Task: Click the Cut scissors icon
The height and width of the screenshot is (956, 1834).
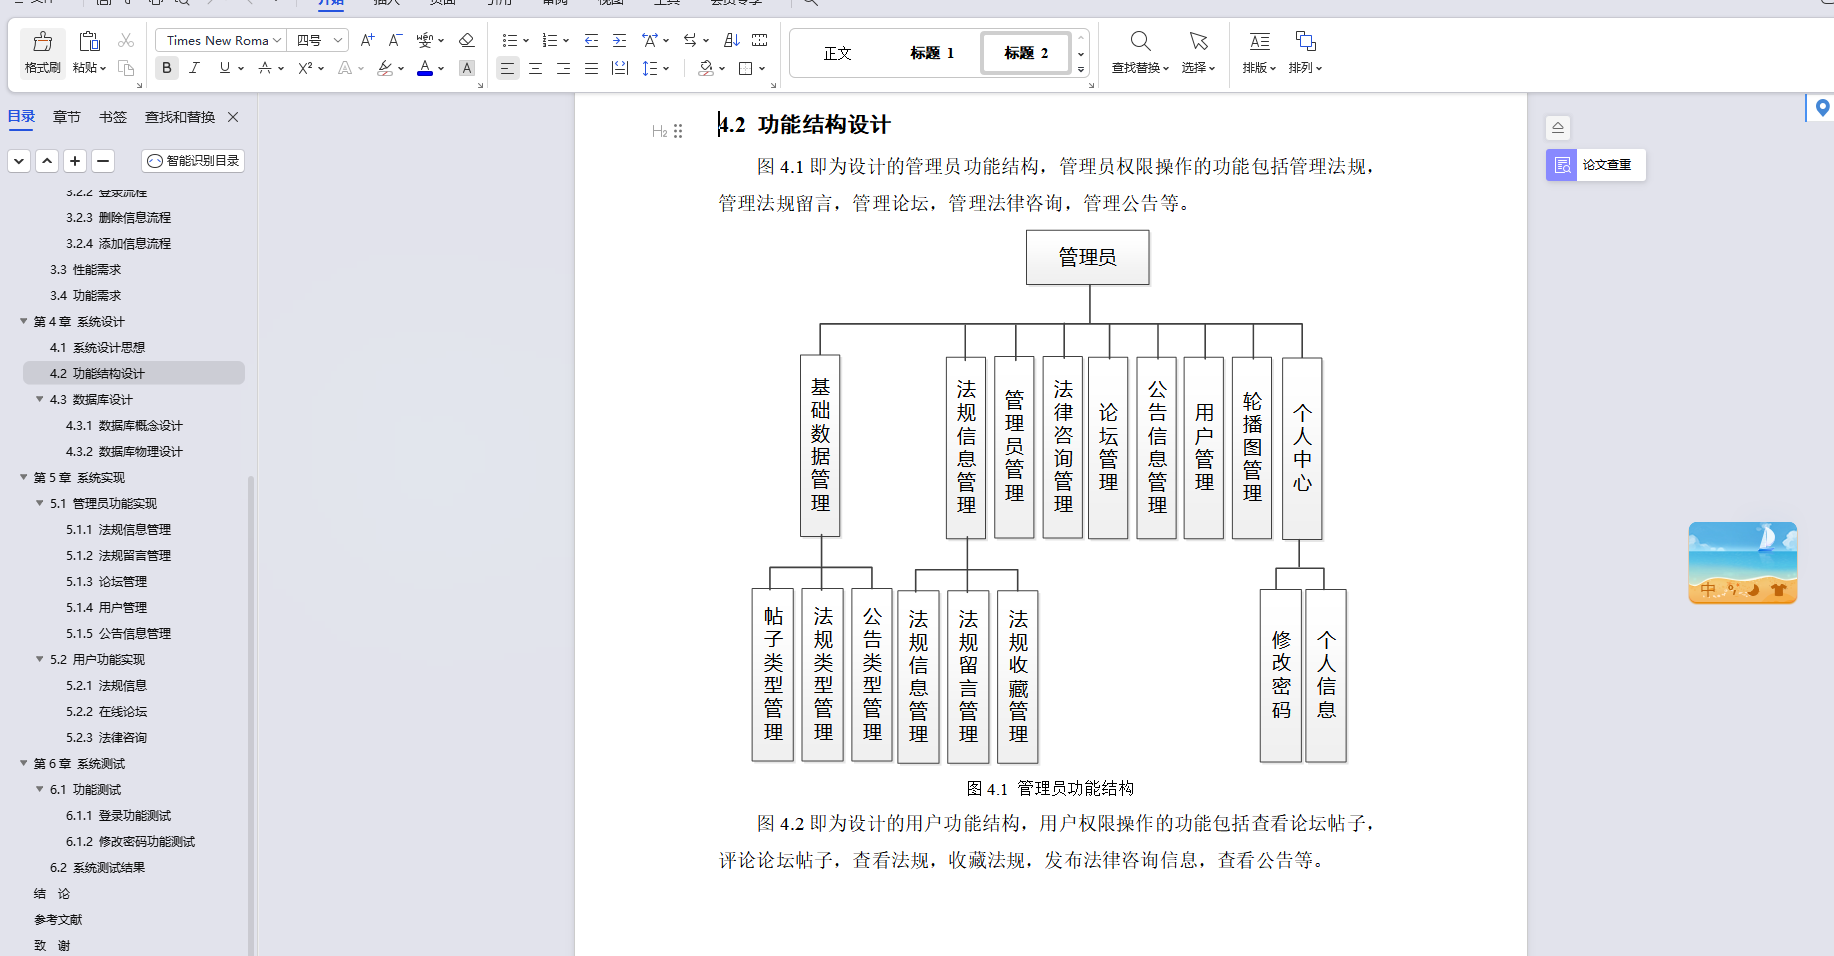Action: click(126, 39)
